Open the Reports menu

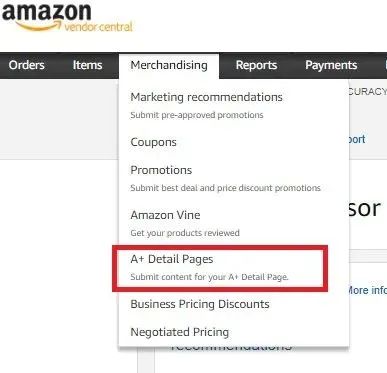tap(256, 65)
